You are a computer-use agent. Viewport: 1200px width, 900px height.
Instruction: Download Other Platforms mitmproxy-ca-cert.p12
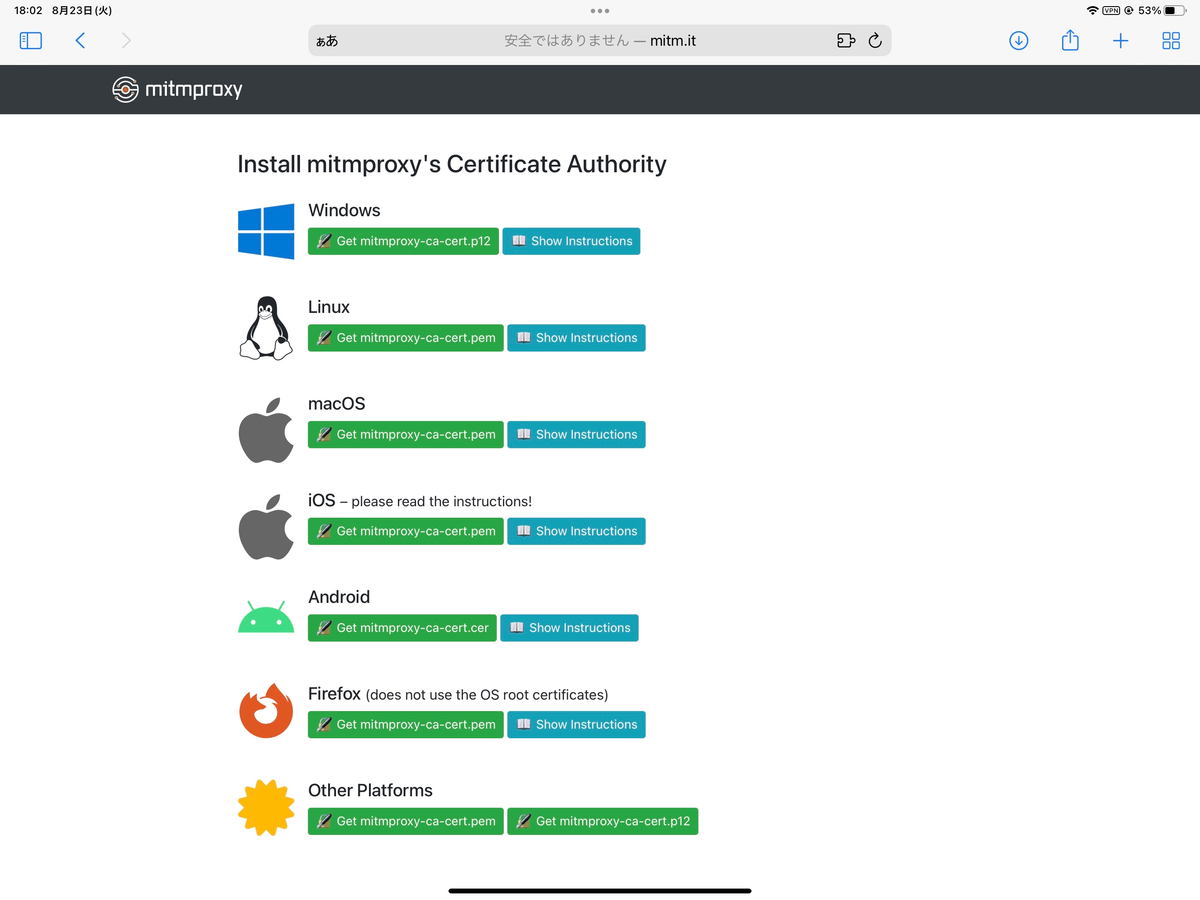coord(603,822)
